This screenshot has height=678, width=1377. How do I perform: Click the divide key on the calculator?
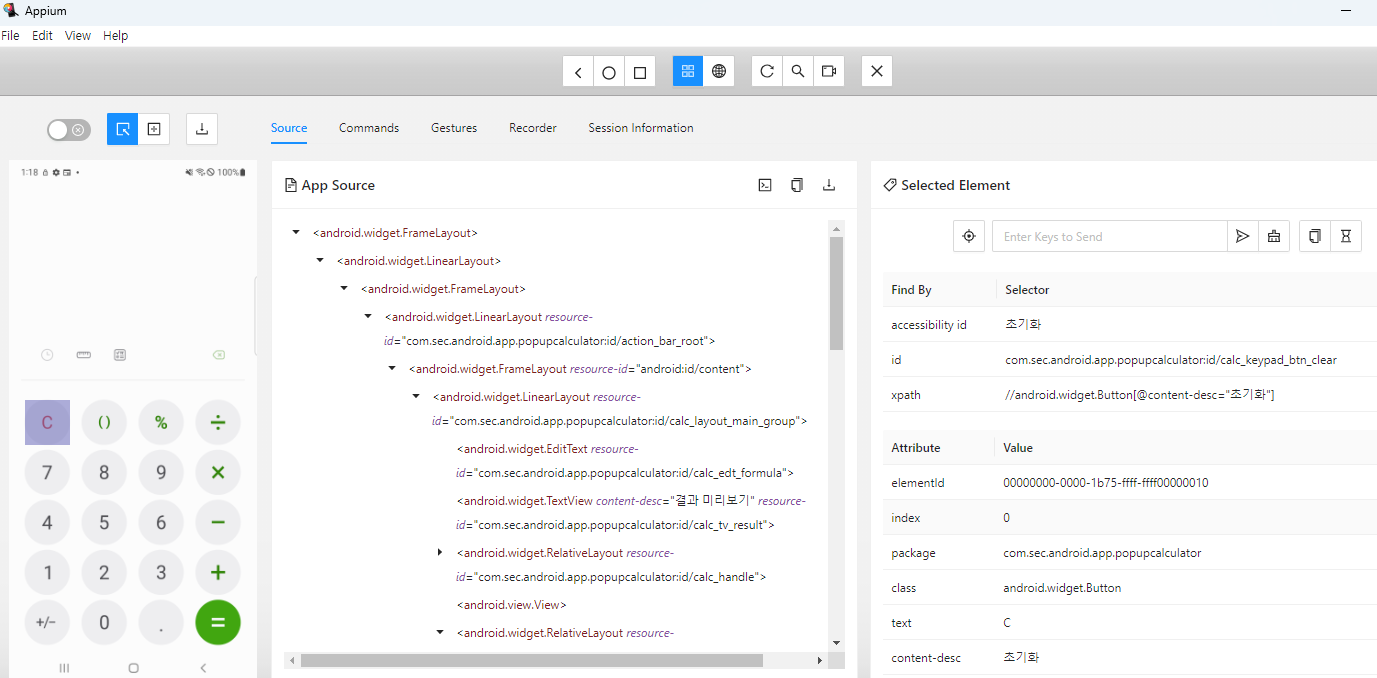coord(218,422)
